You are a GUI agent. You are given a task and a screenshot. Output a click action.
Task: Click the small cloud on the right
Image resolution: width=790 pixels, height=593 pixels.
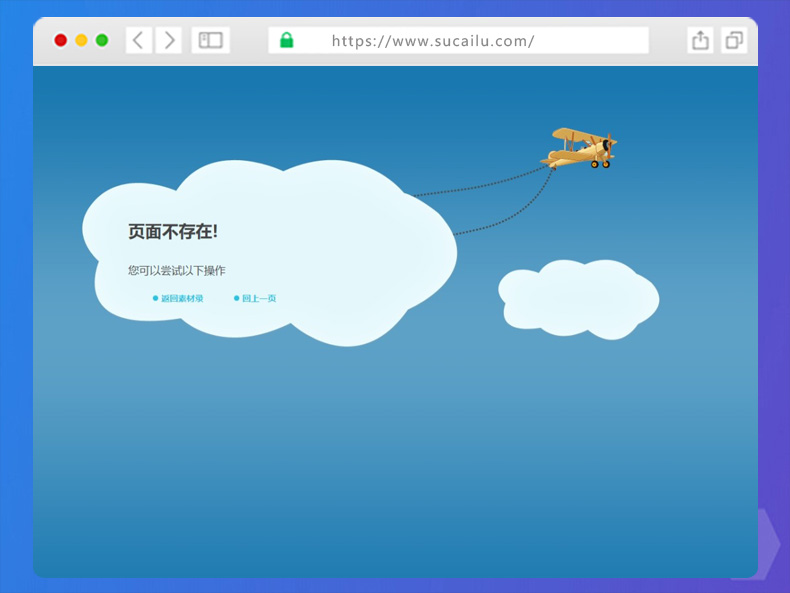(x=578, y=298)
